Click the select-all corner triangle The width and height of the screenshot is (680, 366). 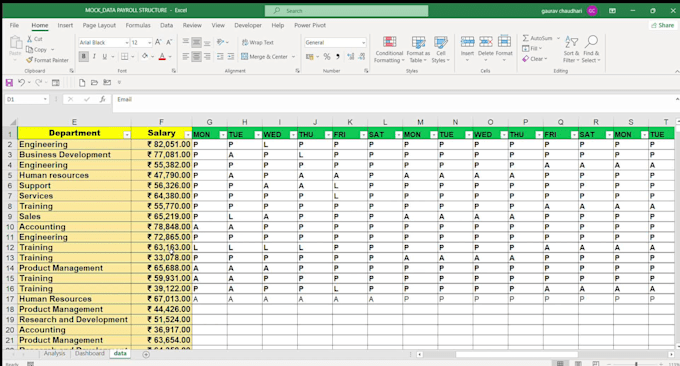(x=12, y=122)
